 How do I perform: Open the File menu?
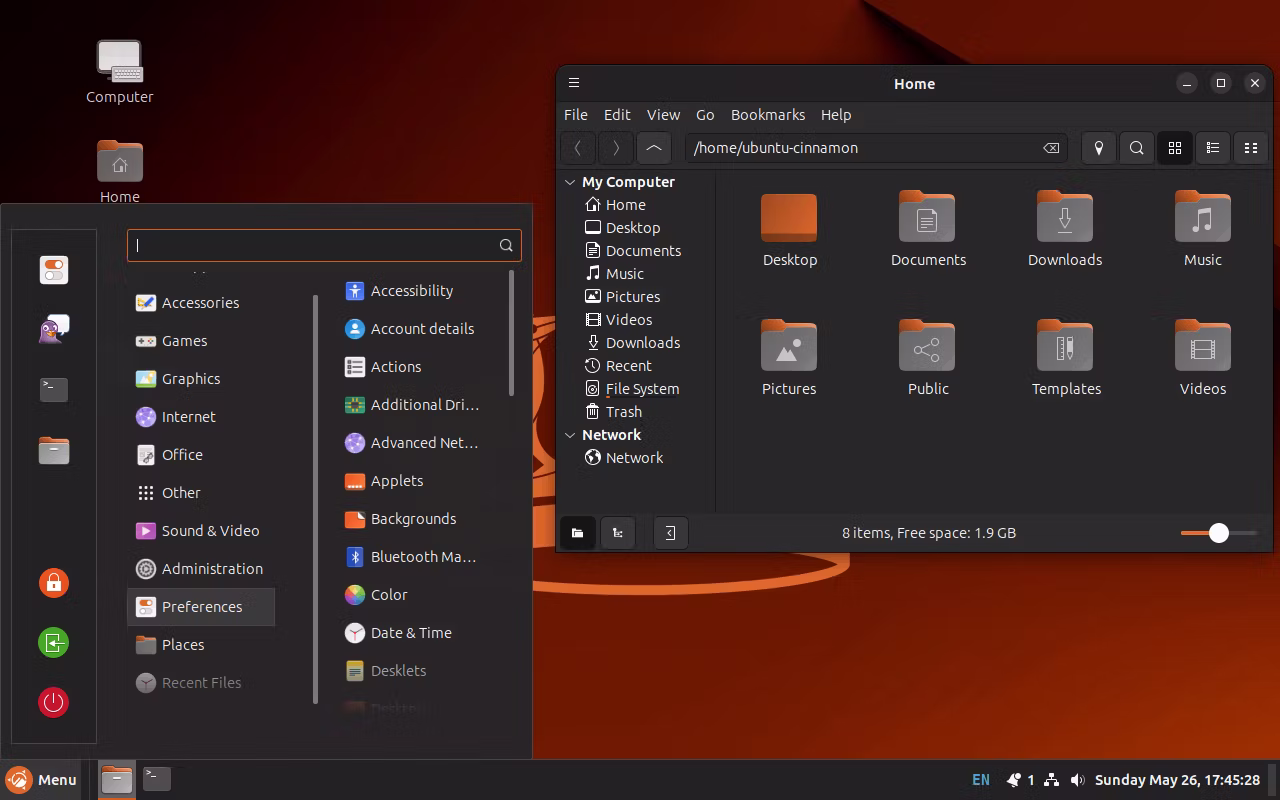pyautogui.click(x=576, y=115)
